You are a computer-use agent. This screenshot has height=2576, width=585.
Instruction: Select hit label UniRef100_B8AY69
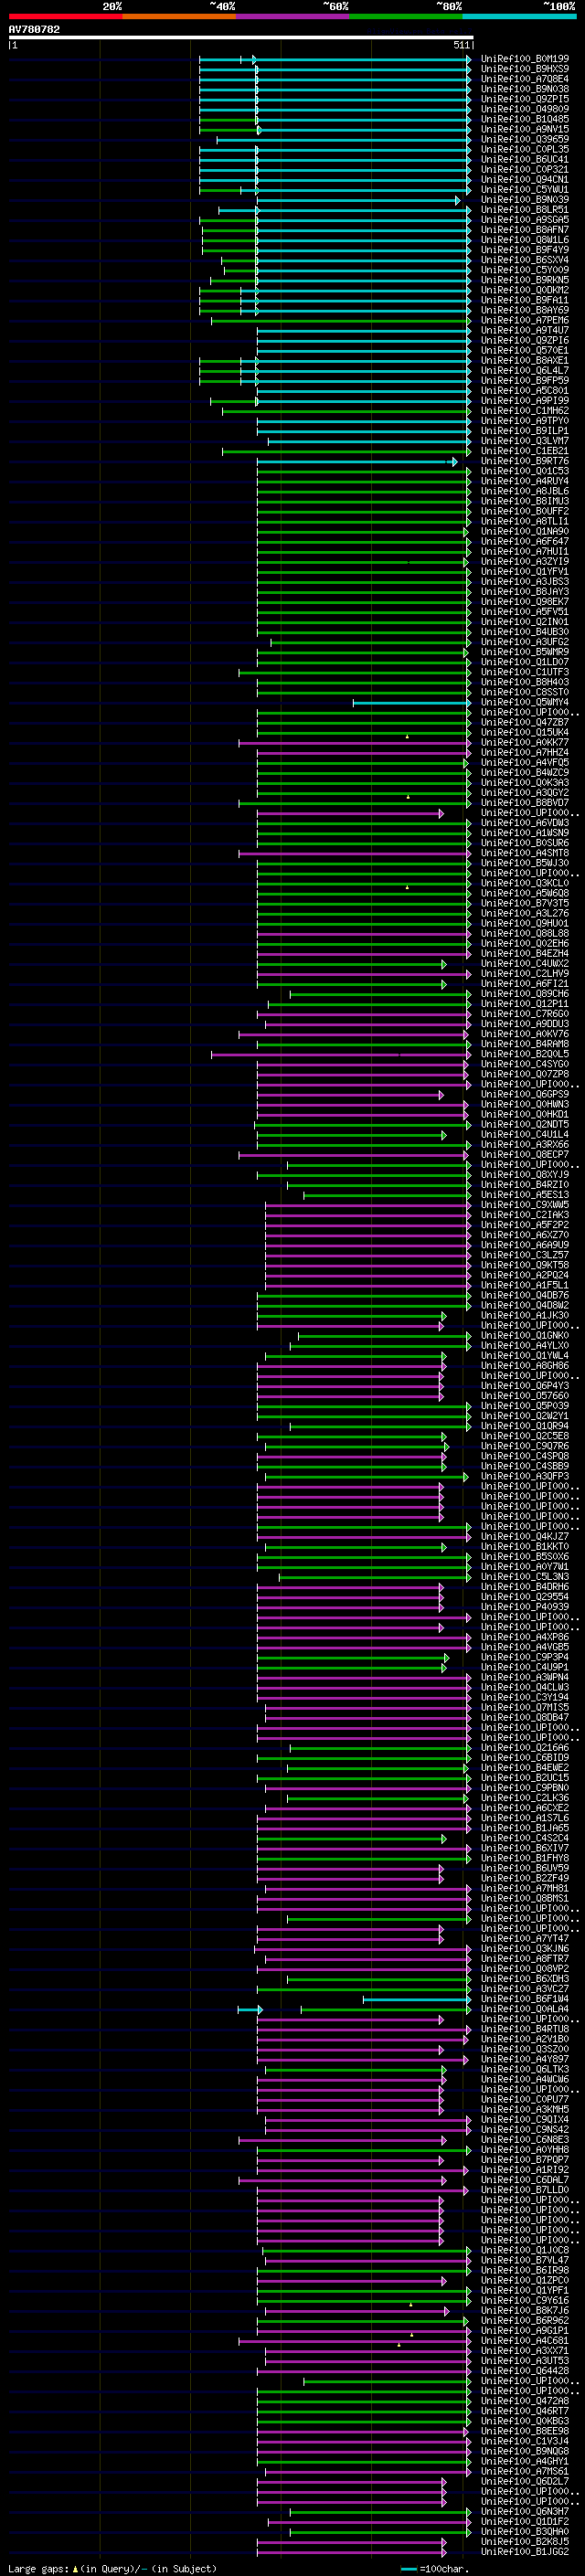[525, 310]
